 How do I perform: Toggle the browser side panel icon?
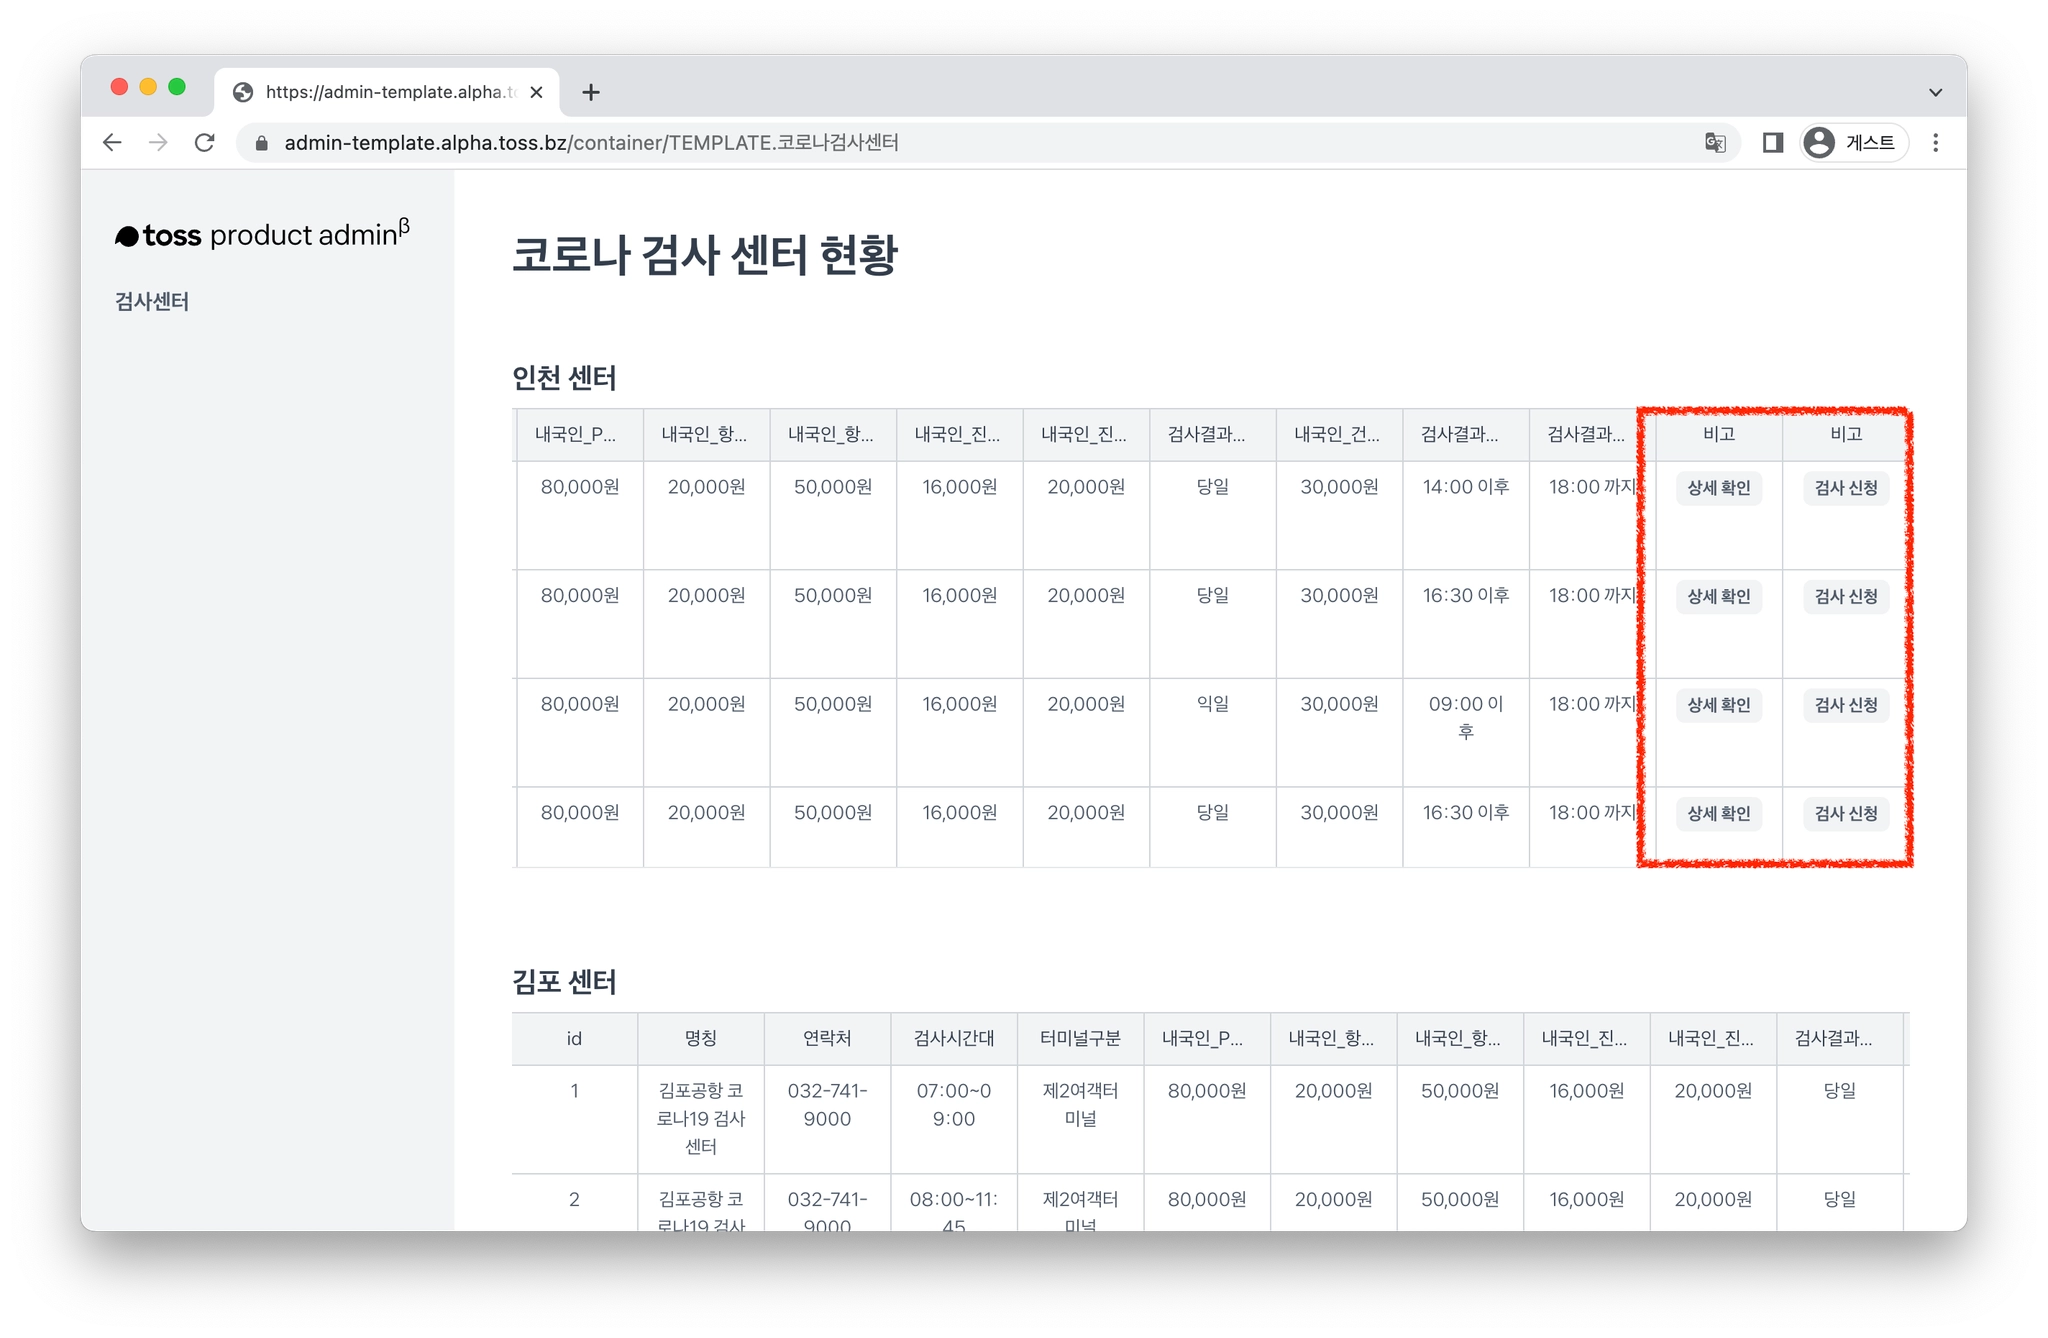point(1772,143)
